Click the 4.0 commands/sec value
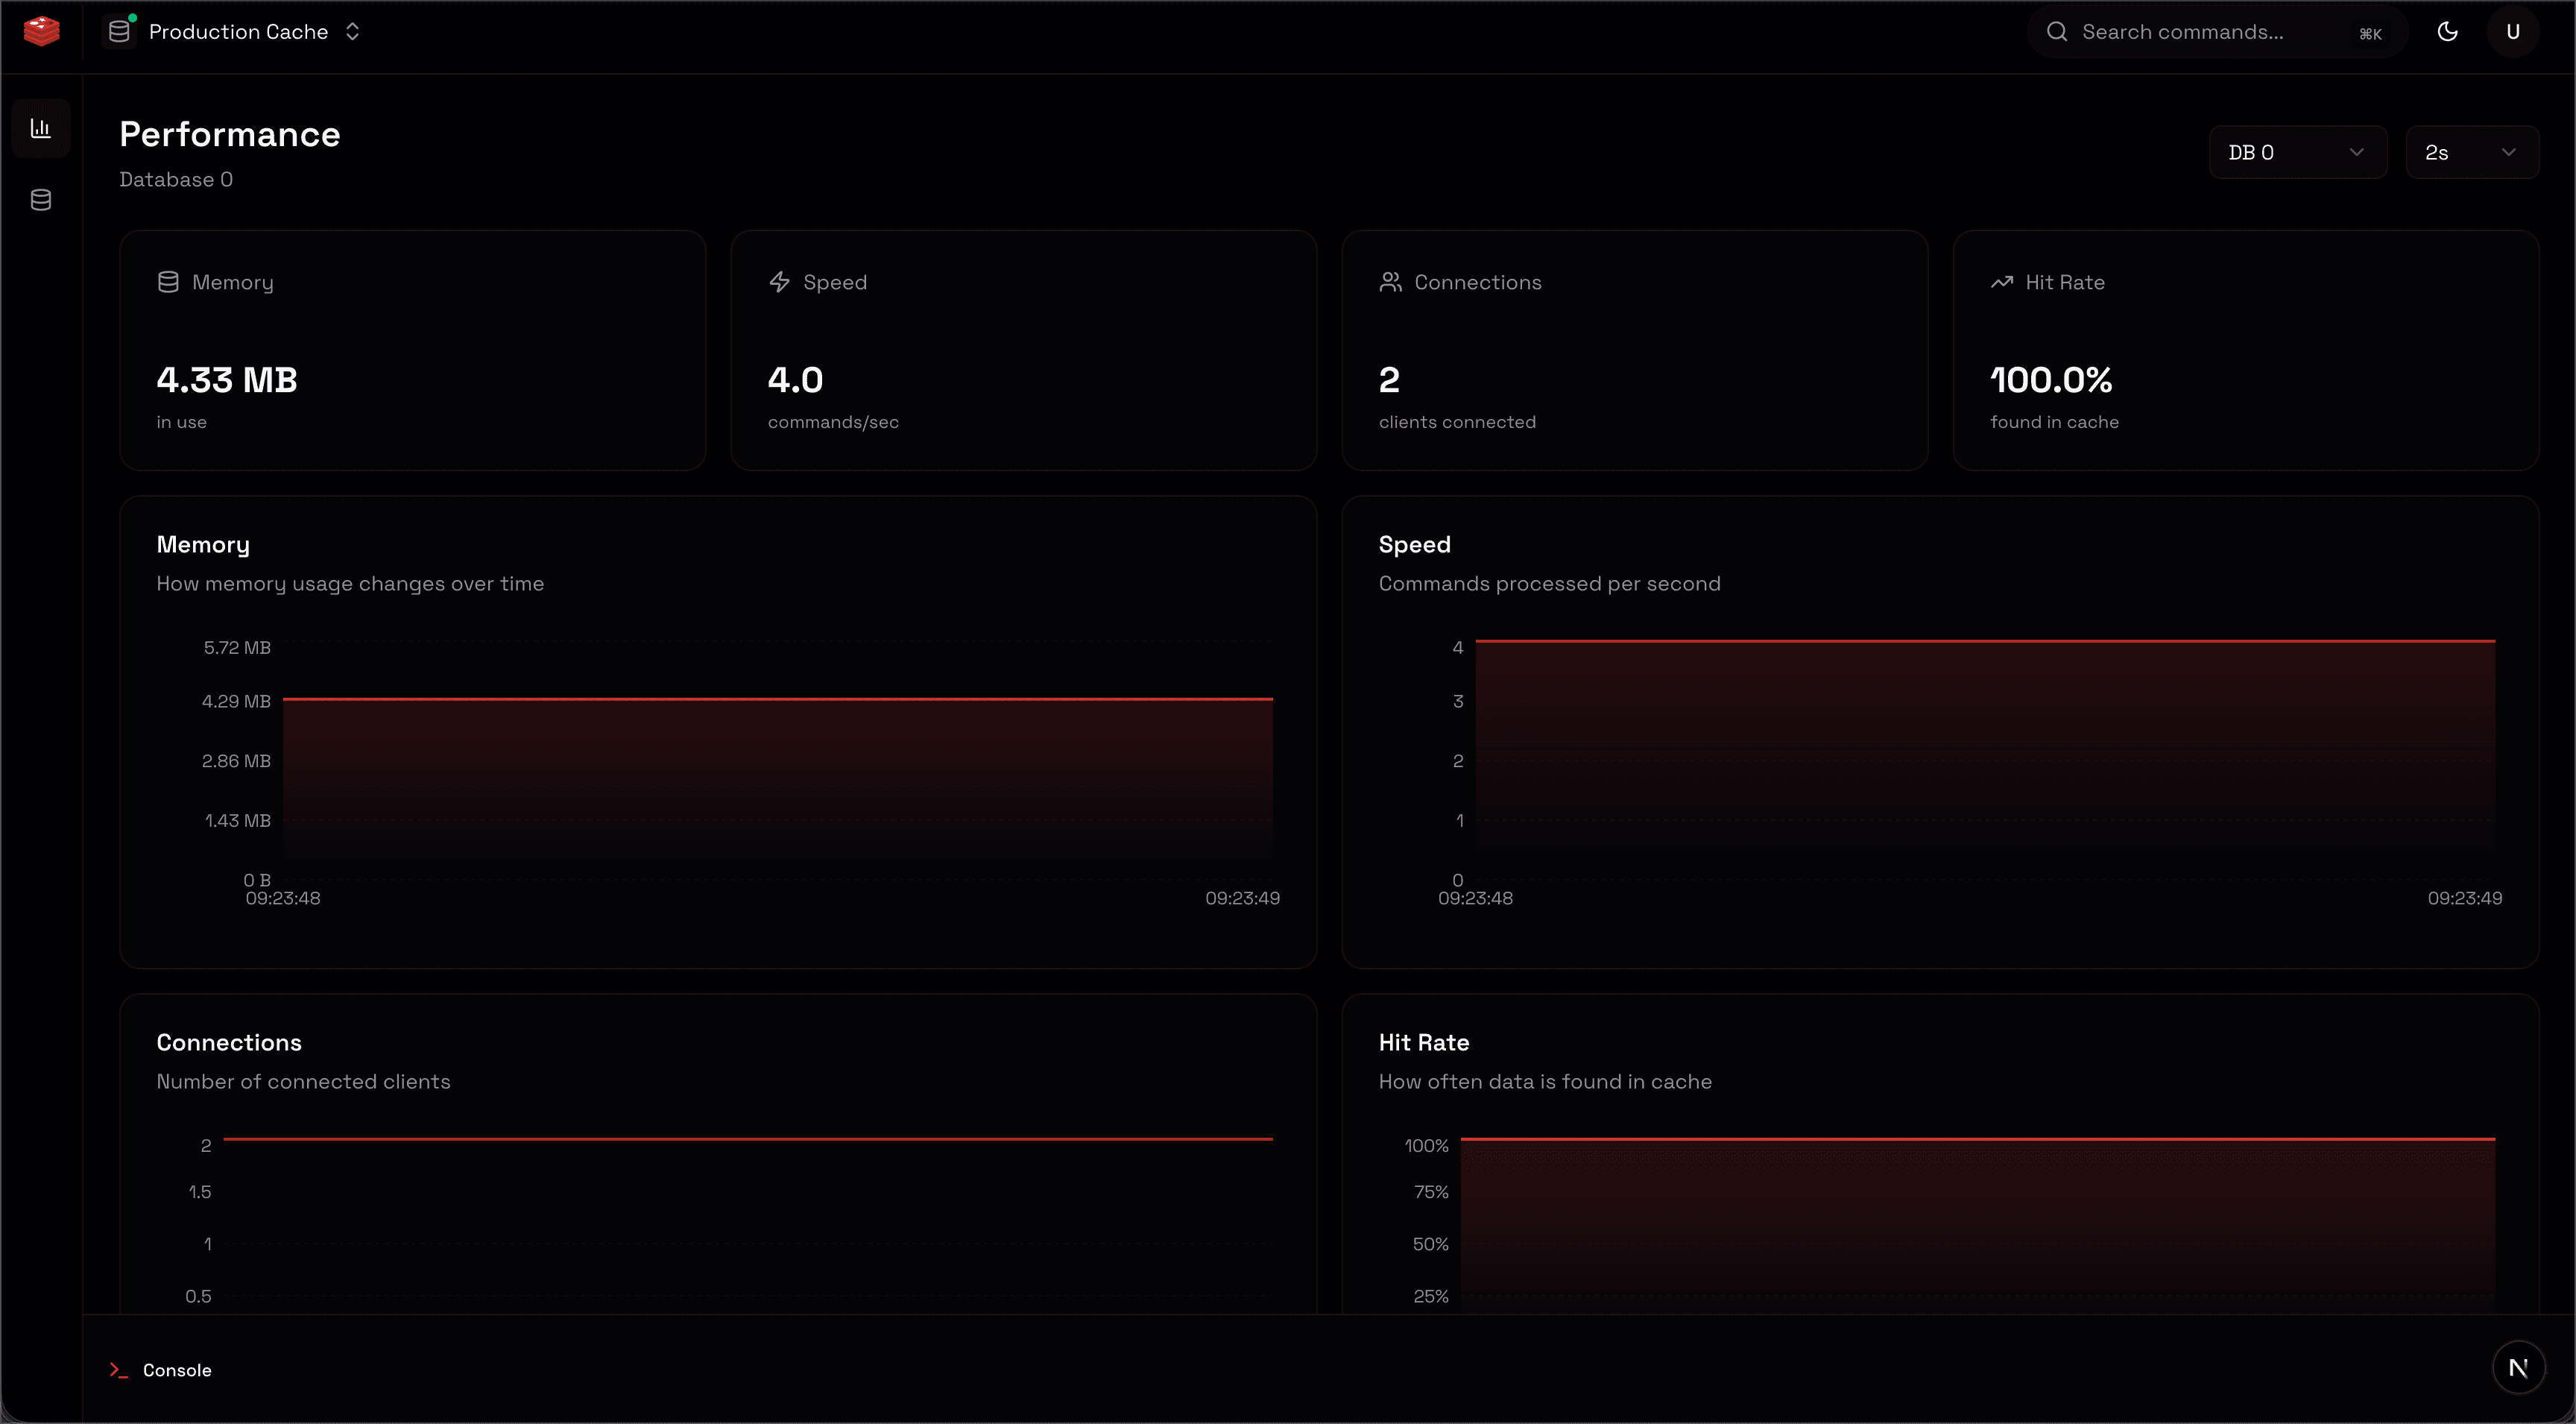Viewport: 2576px width, 1424px height. [795, 380]
